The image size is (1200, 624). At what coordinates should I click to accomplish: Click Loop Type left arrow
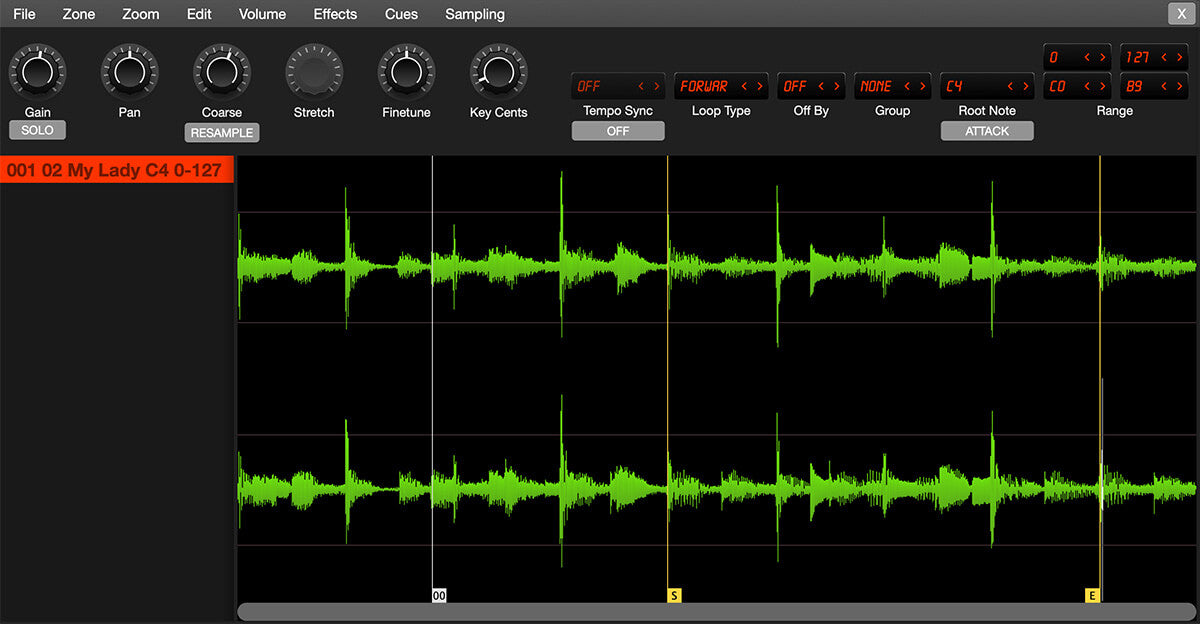[x=744, y=87]
